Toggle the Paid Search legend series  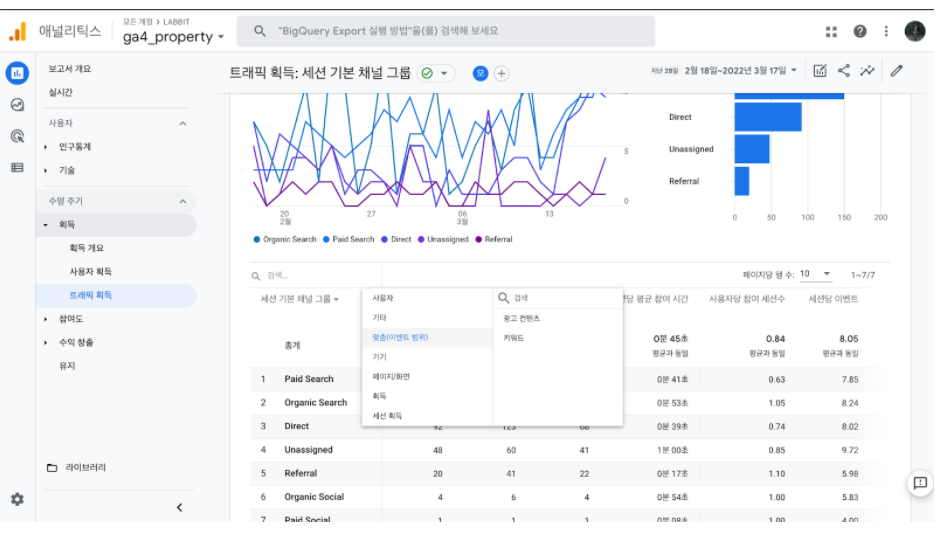pos(349,240)
